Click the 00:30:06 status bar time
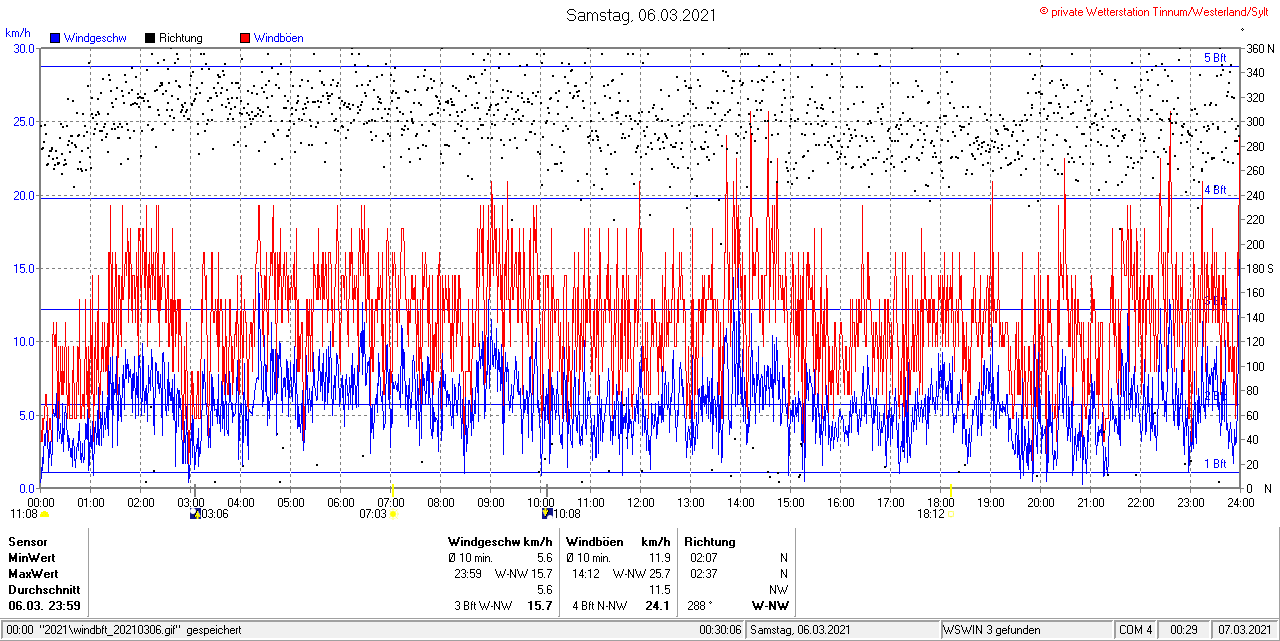This screenshot has width=1280, height=641. pyautogui.click(x=720, y=630)
